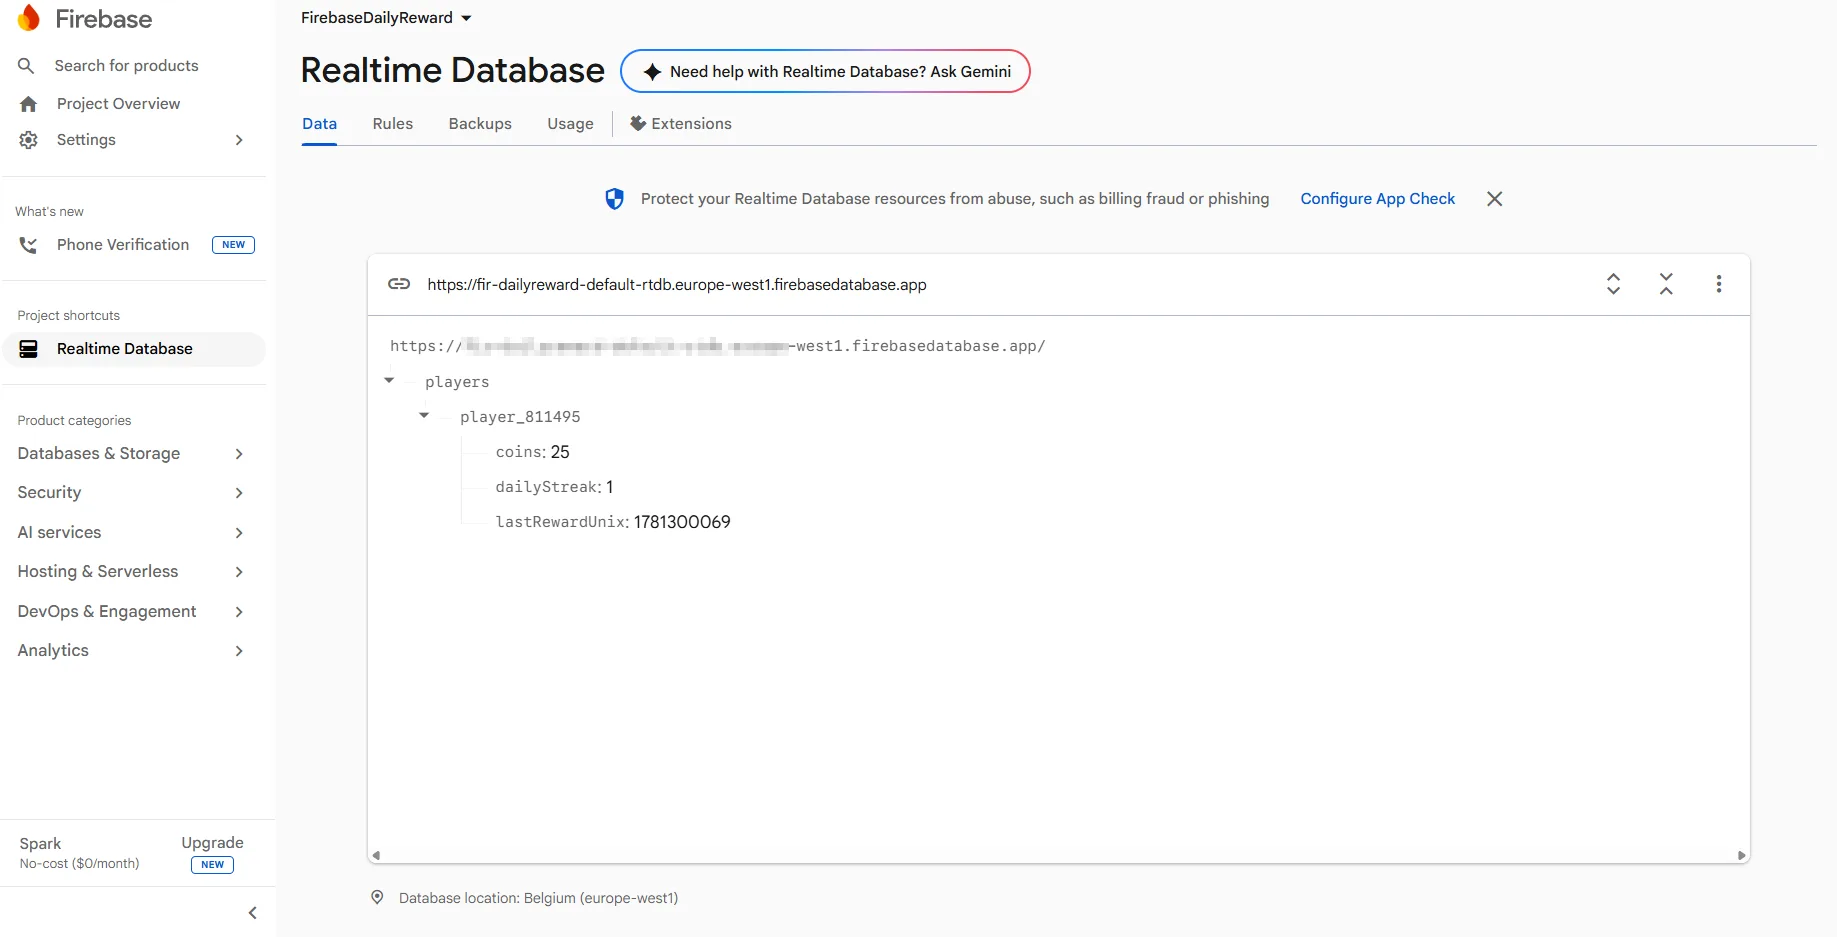Collapse the player_811495 tree node
The image size is (1837, 937).
point(424,416)
